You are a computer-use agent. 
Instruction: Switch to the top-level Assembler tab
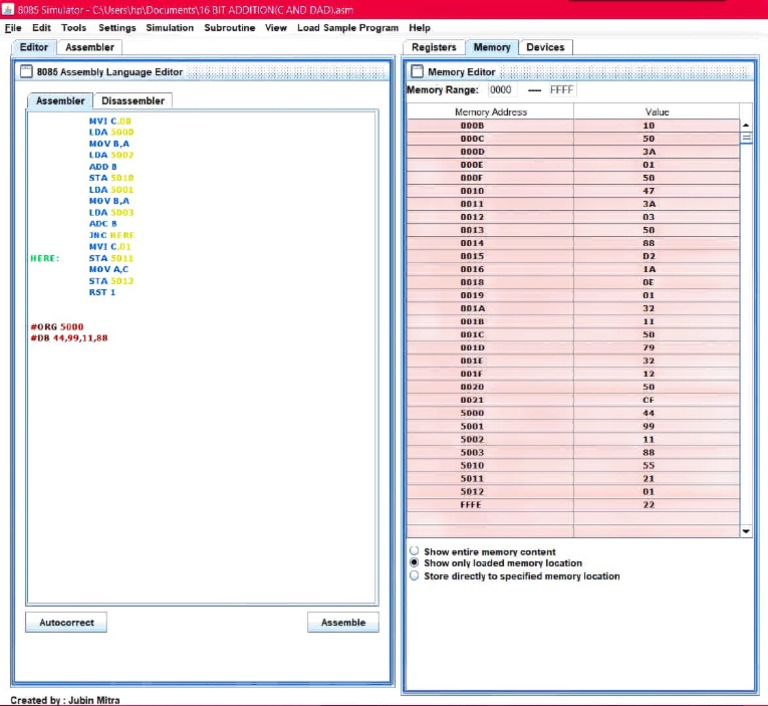tap(89, 47)
